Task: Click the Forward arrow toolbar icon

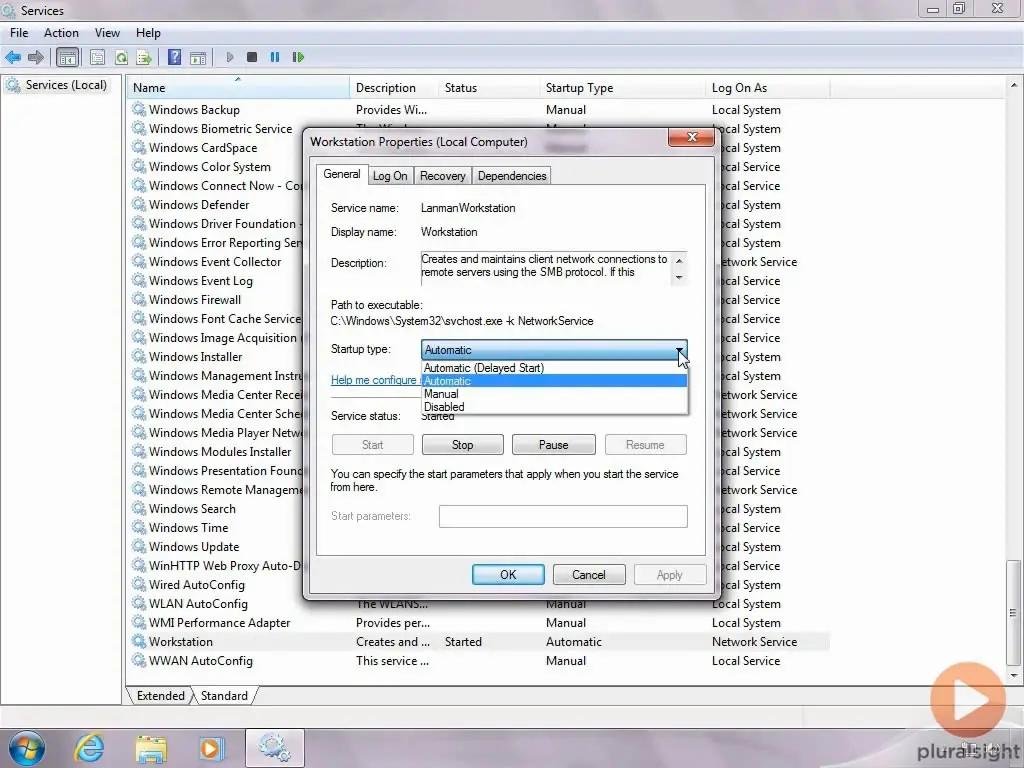Action: pos(35,57)
